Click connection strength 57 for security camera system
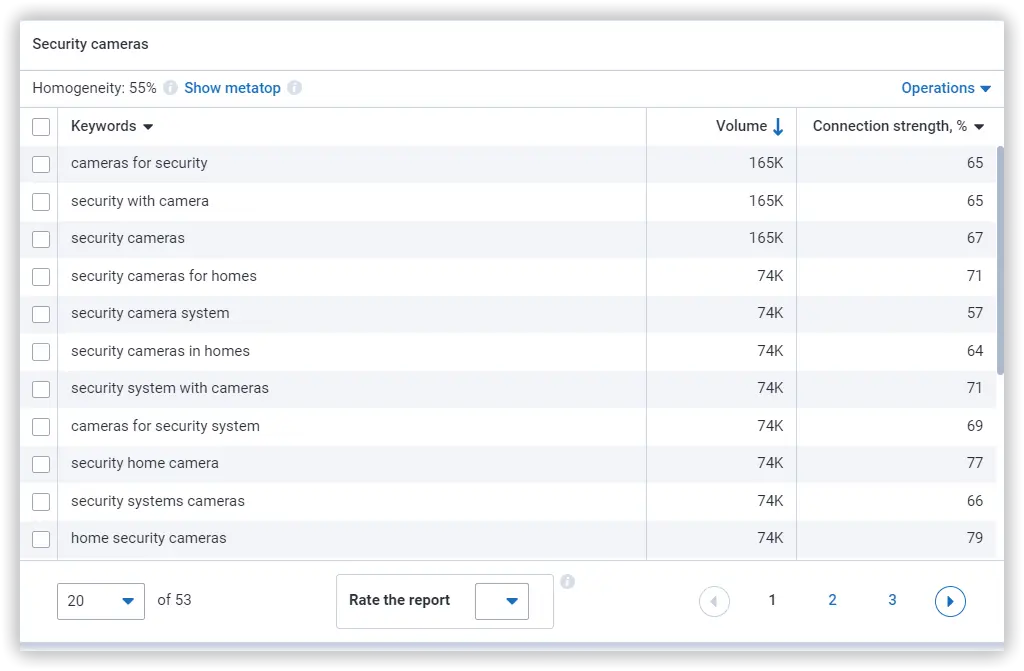 point(975,313)
